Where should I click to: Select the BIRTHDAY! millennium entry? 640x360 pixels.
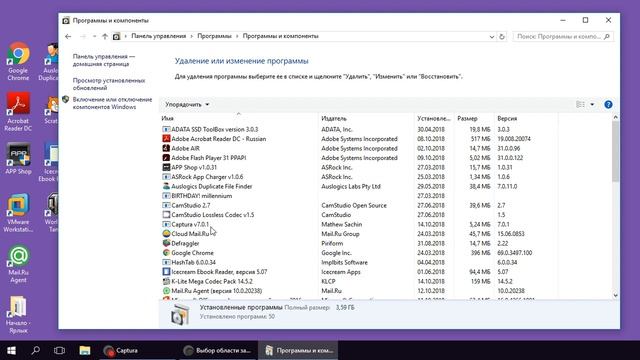pos(202,196)
